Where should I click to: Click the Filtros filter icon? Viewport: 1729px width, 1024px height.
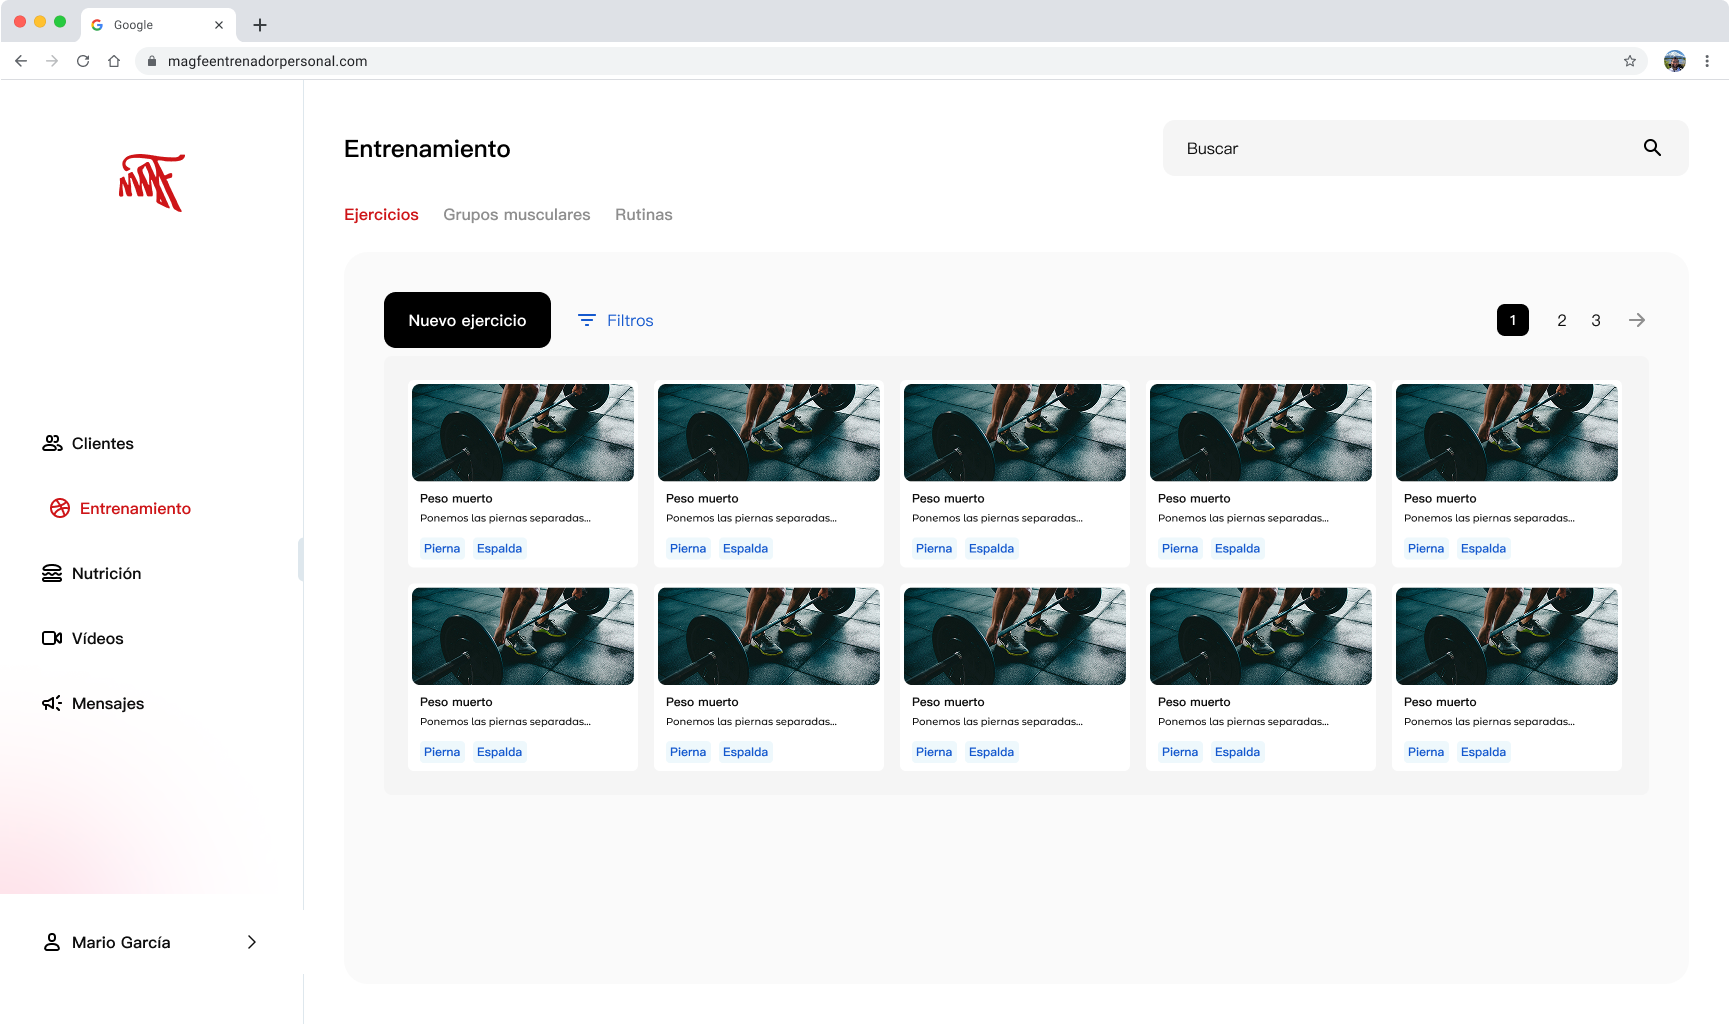[x=587, y=320]
